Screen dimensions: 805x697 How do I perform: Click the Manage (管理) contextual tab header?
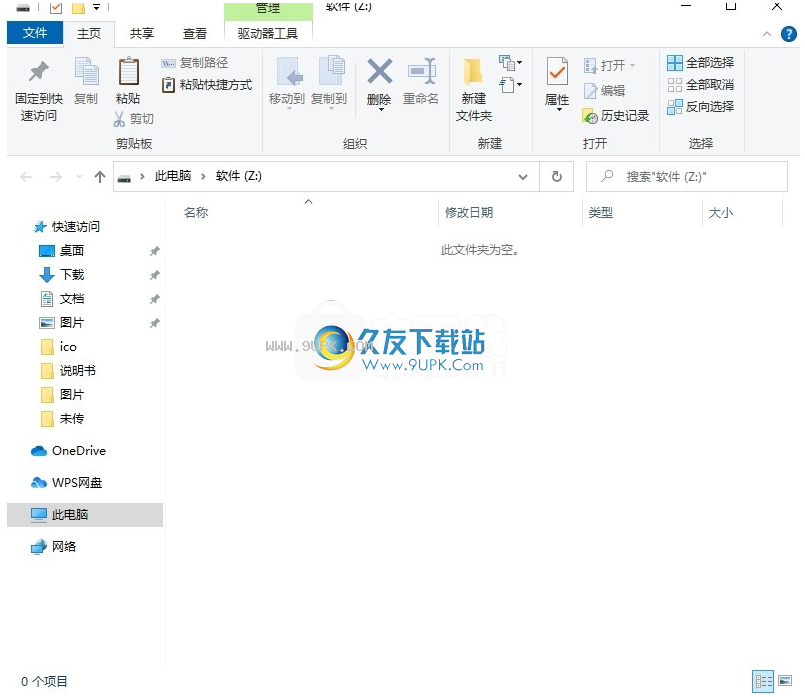pos(268,9)
